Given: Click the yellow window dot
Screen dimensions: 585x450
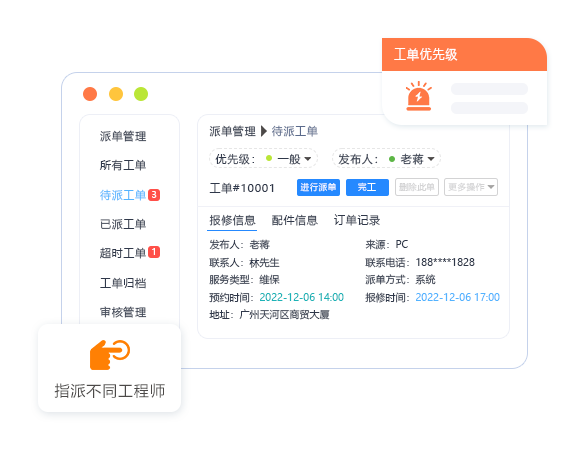Looking at the screenshot, I should 116,94.
